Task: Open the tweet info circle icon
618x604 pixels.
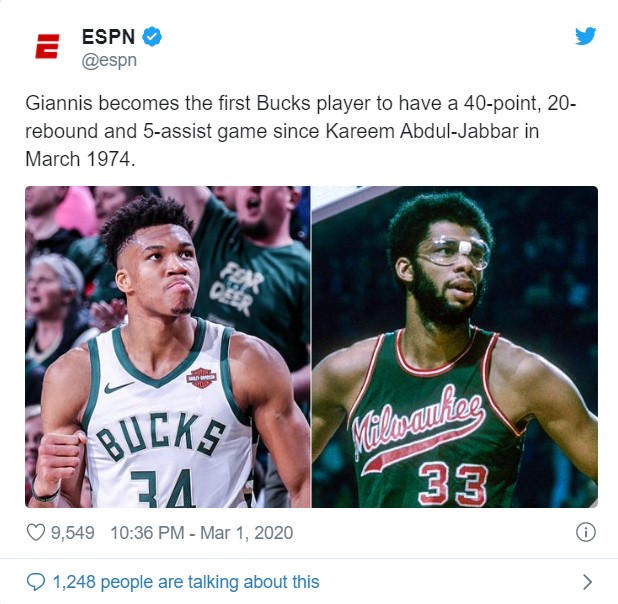Action: [x=586, y=532]
